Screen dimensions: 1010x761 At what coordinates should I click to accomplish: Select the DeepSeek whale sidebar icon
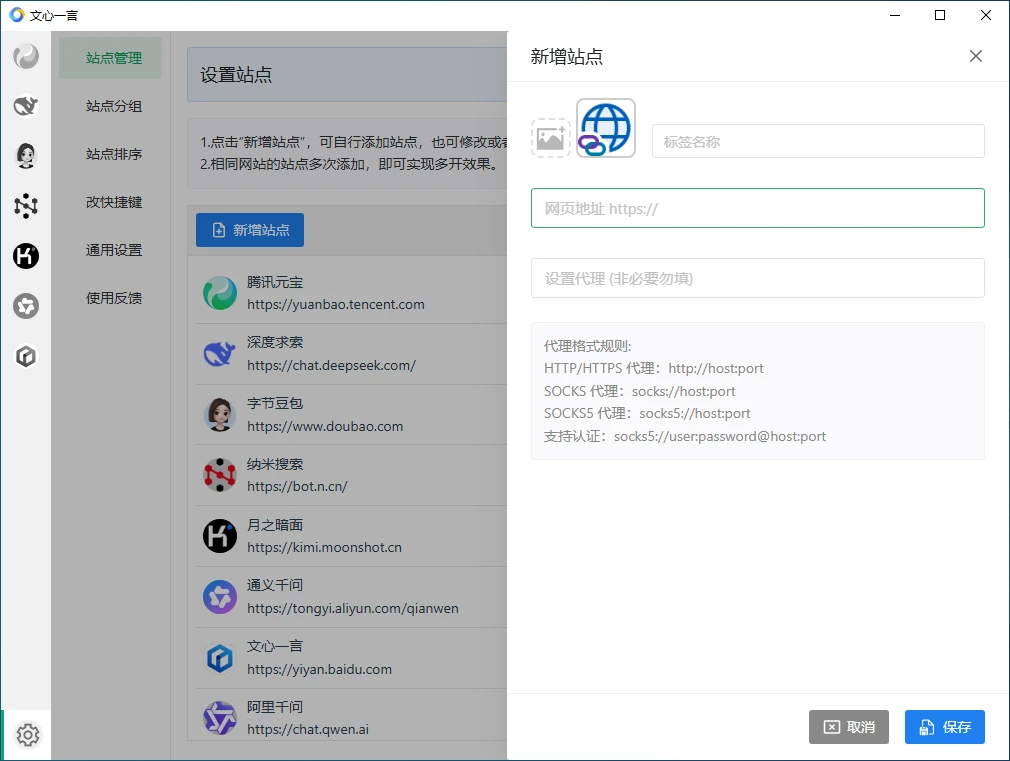click(26, 106)
